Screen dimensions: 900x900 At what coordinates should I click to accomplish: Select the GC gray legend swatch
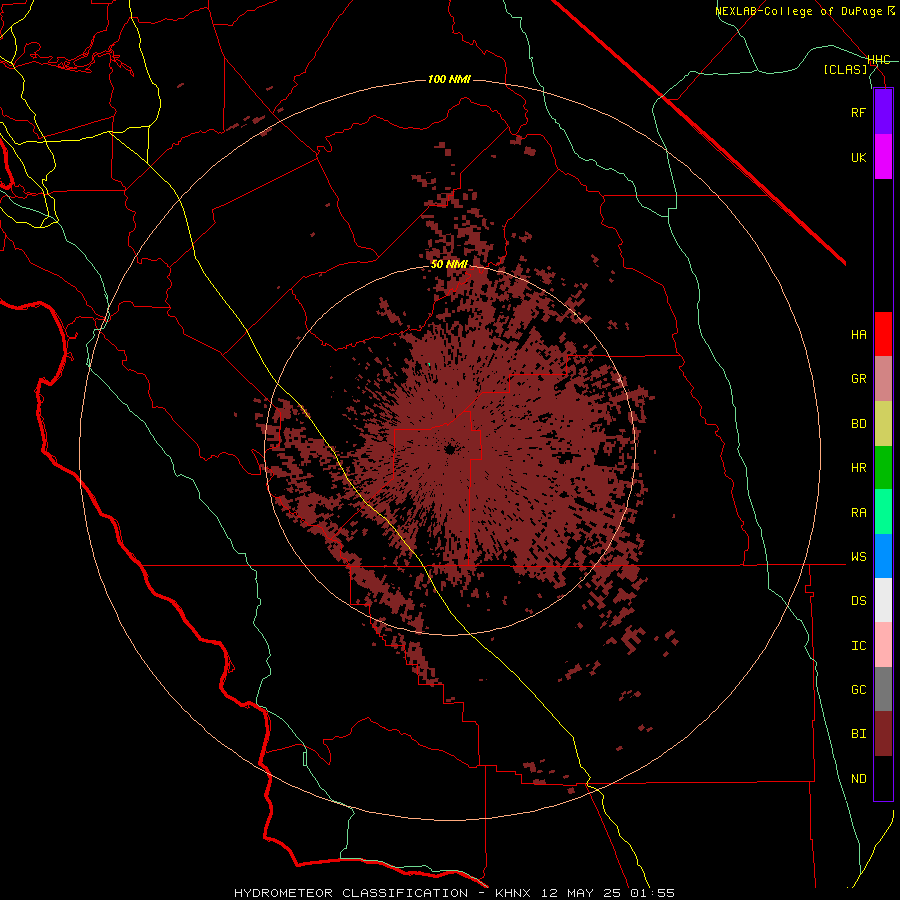coord(883,689)
